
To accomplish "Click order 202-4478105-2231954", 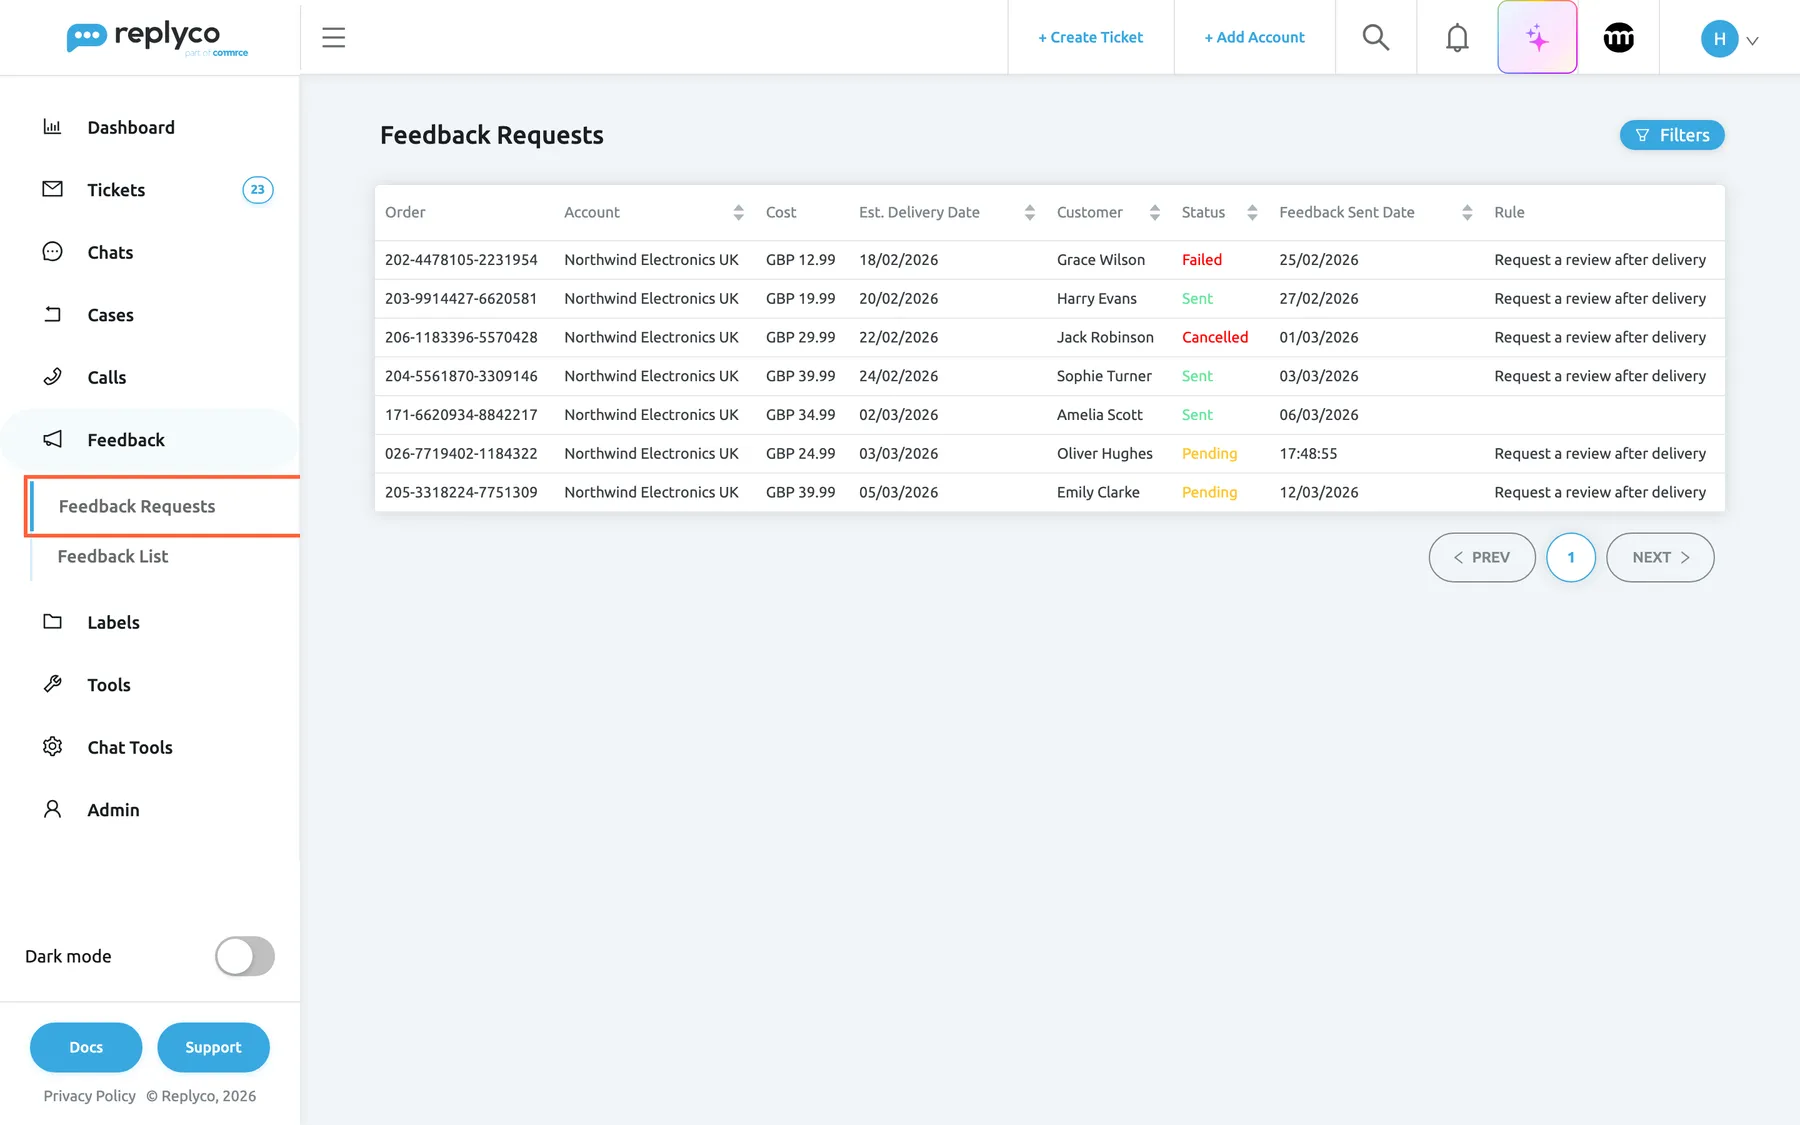I will [461, 259].
